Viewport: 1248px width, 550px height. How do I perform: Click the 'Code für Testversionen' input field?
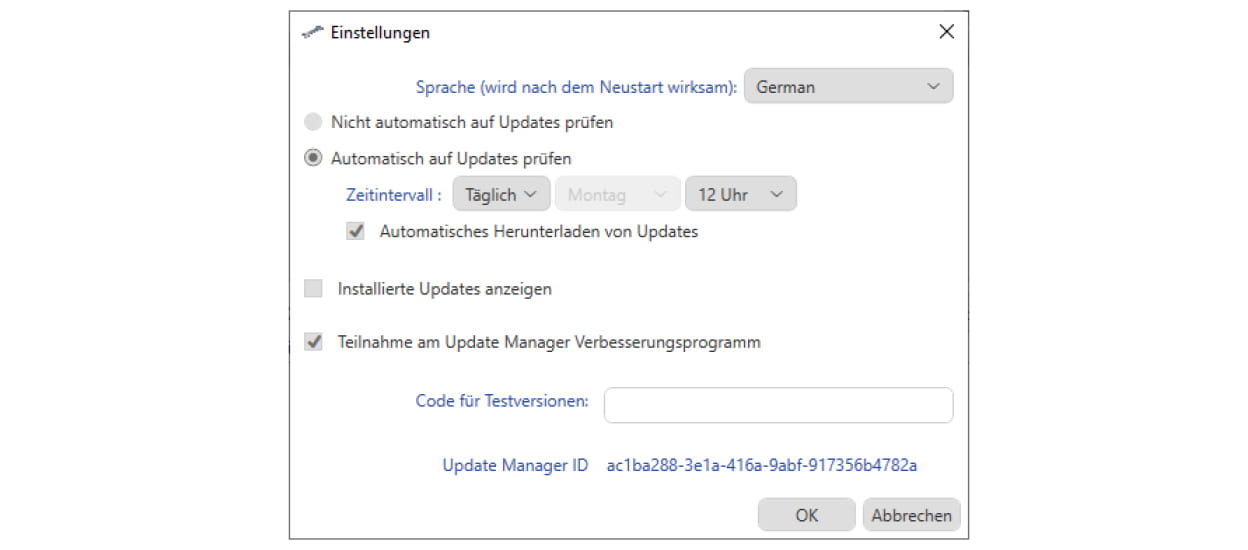(x=778, y=405)
